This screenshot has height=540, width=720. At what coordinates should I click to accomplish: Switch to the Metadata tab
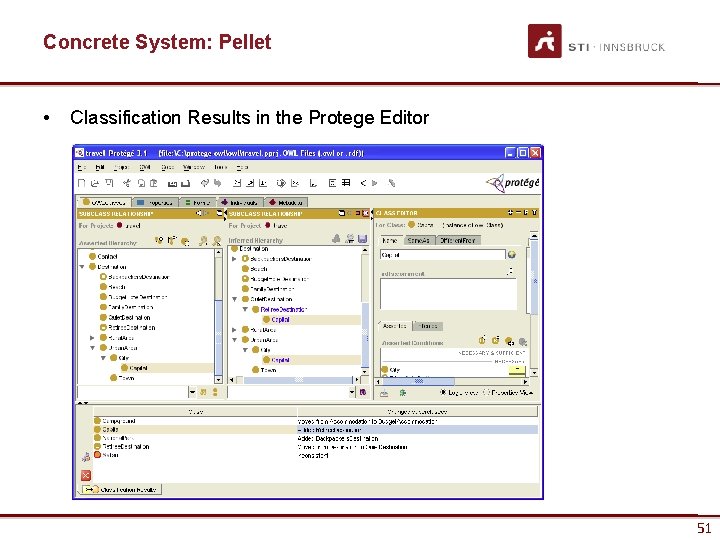pos(286,202)
